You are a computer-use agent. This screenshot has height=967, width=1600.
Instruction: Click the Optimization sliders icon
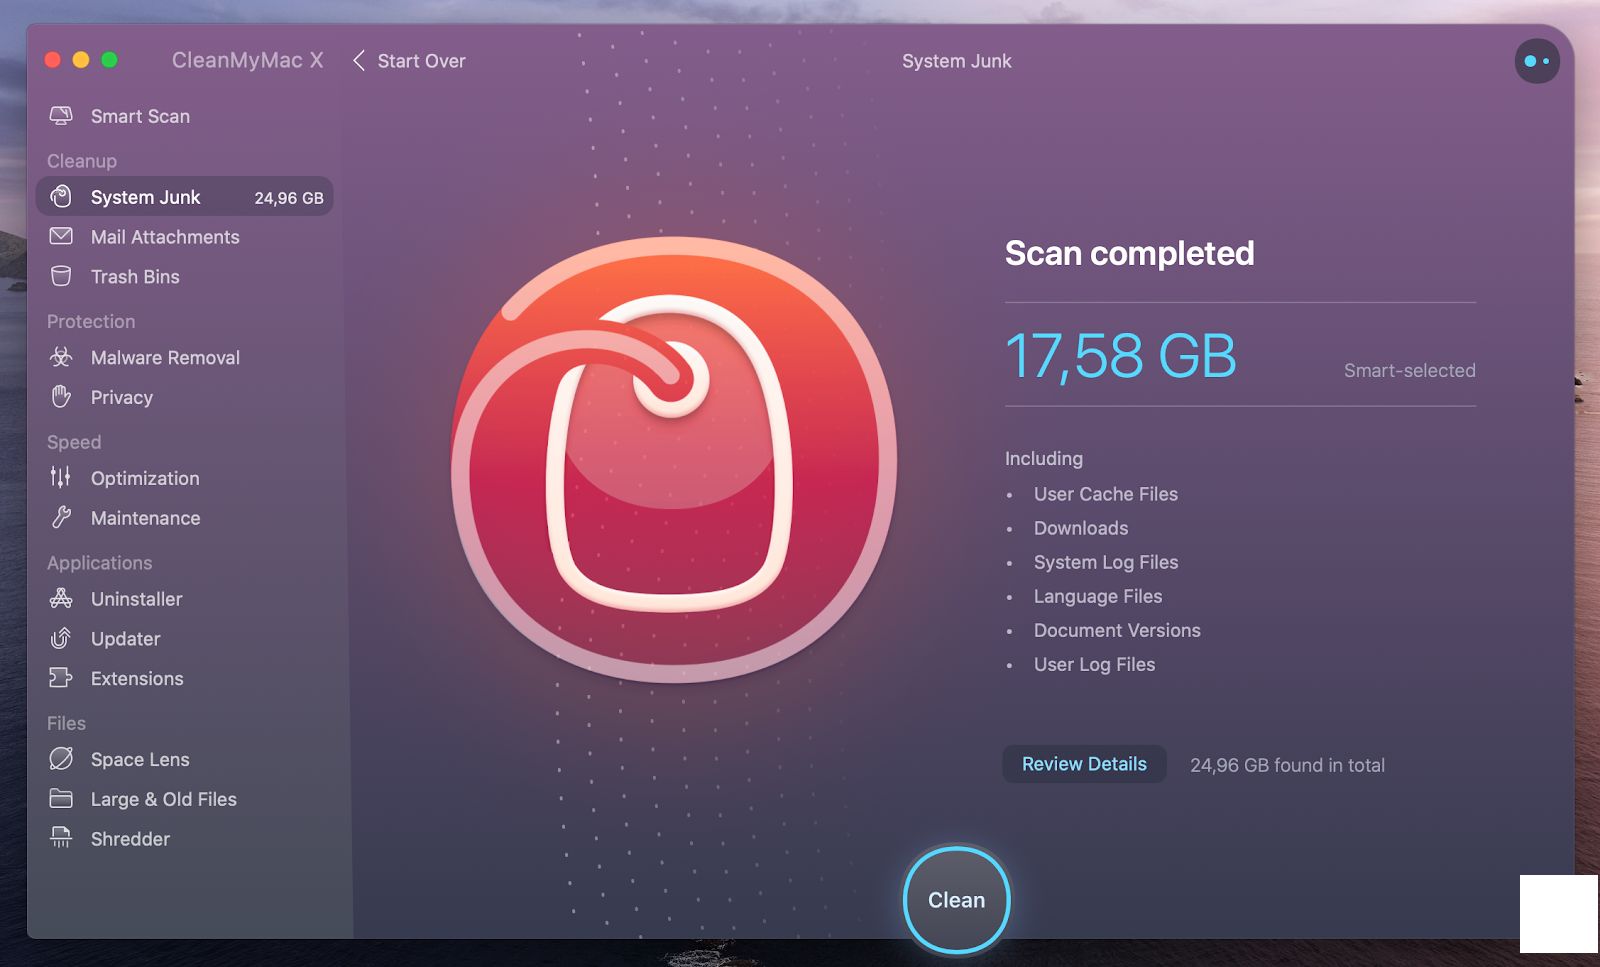(x=61, y=478)
